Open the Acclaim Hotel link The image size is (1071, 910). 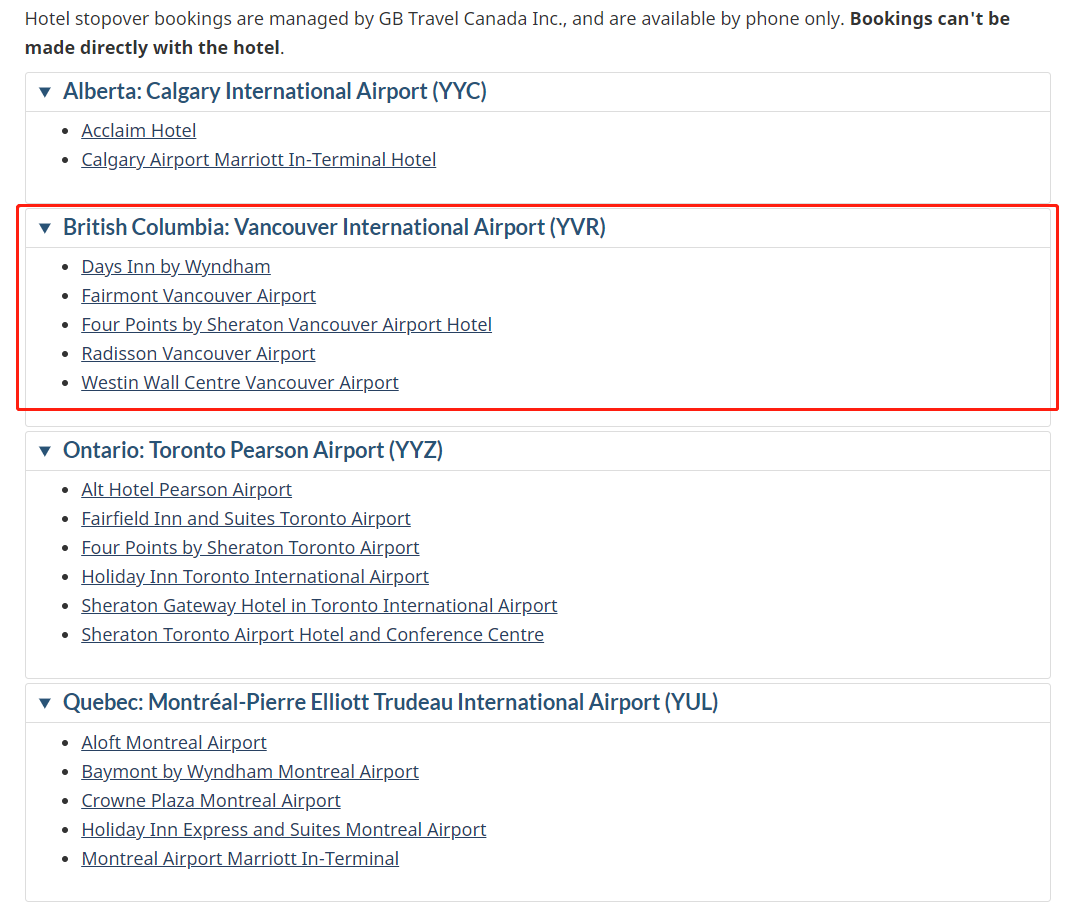(139, 130)
